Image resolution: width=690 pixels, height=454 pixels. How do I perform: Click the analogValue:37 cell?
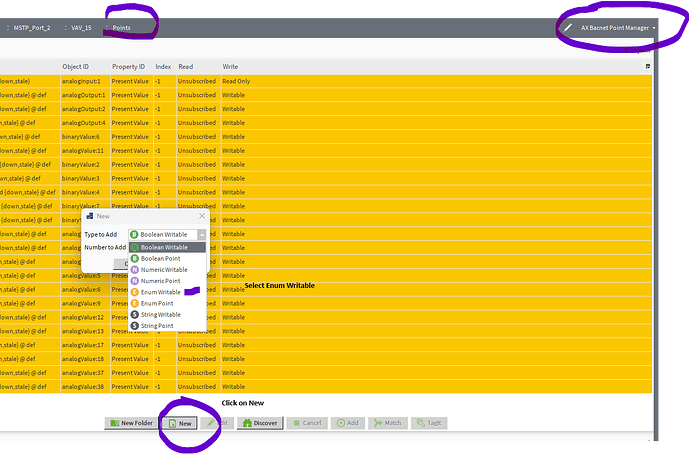pyautogui.click(x=83, y=373)
